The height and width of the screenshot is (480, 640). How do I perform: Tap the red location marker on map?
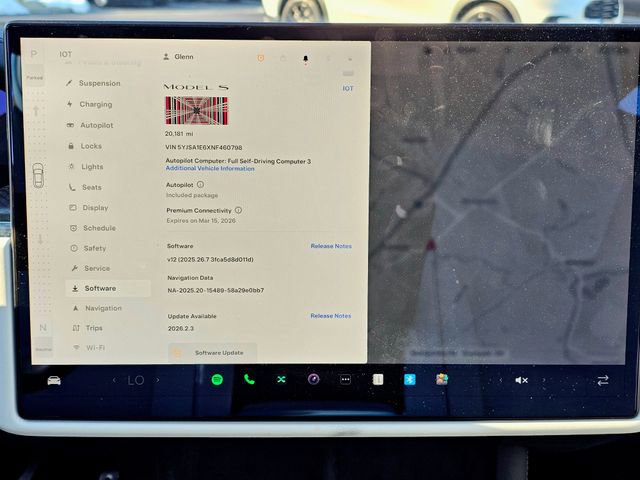[431, 245]
